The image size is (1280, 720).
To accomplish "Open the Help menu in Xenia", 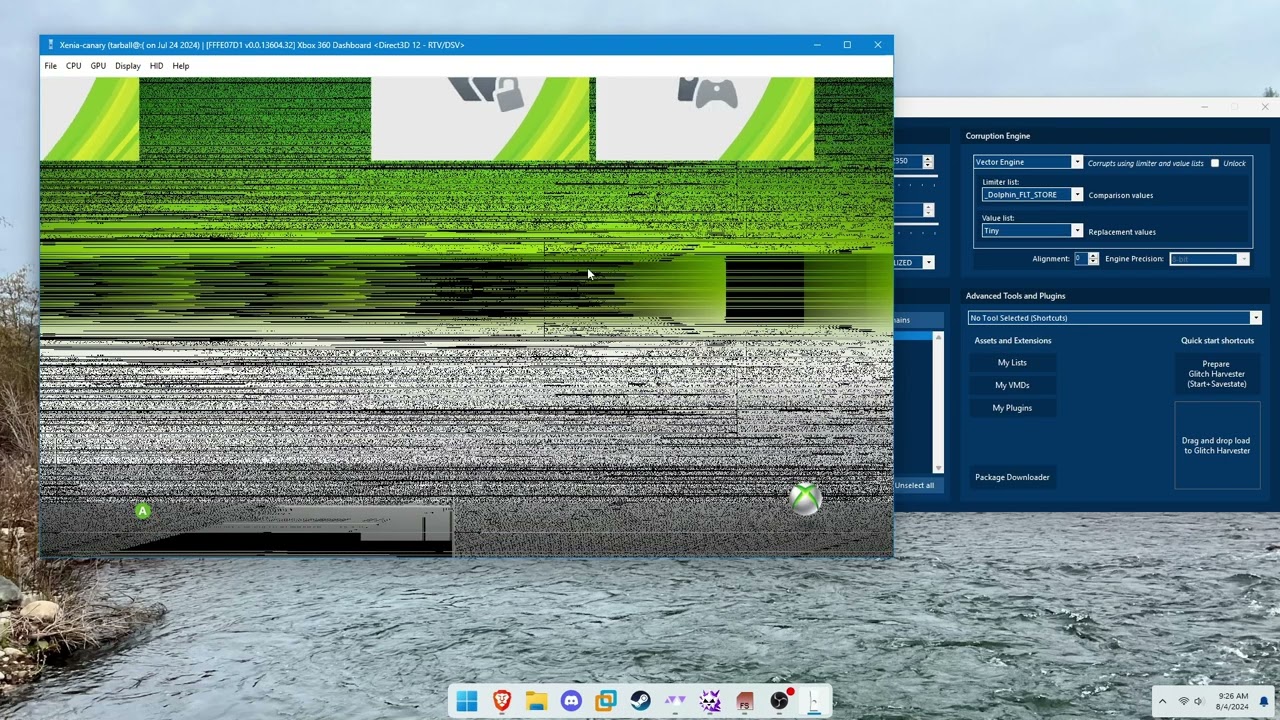I will point(180,66).
